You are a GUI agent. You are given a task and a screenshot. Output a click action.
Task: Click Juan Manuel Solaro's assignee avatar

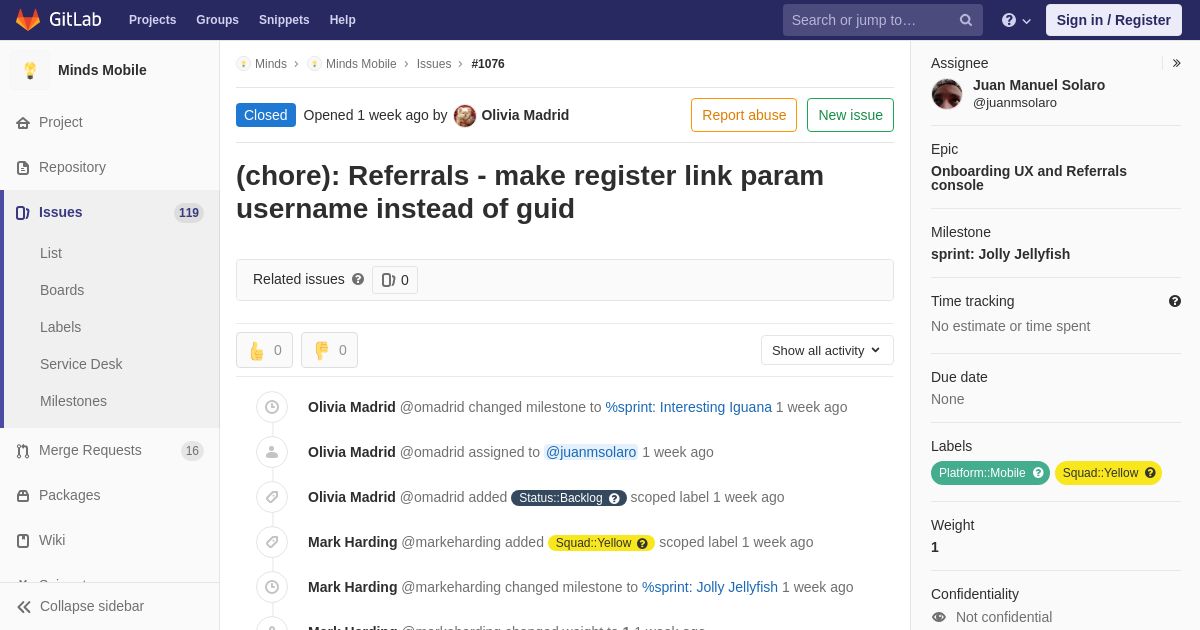[947, 94]
